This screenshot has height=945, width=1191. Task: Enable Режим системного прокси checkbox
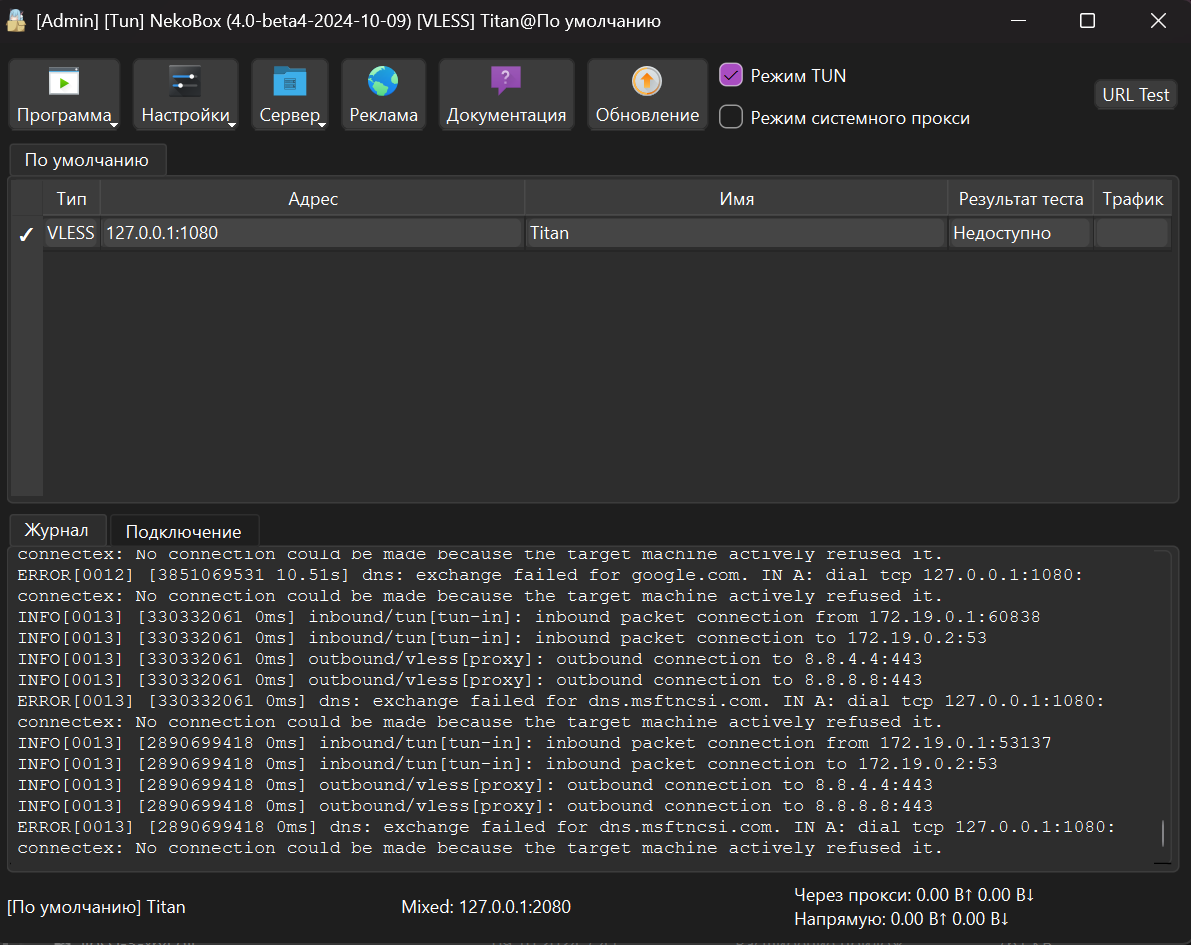[x=731, y=117]
